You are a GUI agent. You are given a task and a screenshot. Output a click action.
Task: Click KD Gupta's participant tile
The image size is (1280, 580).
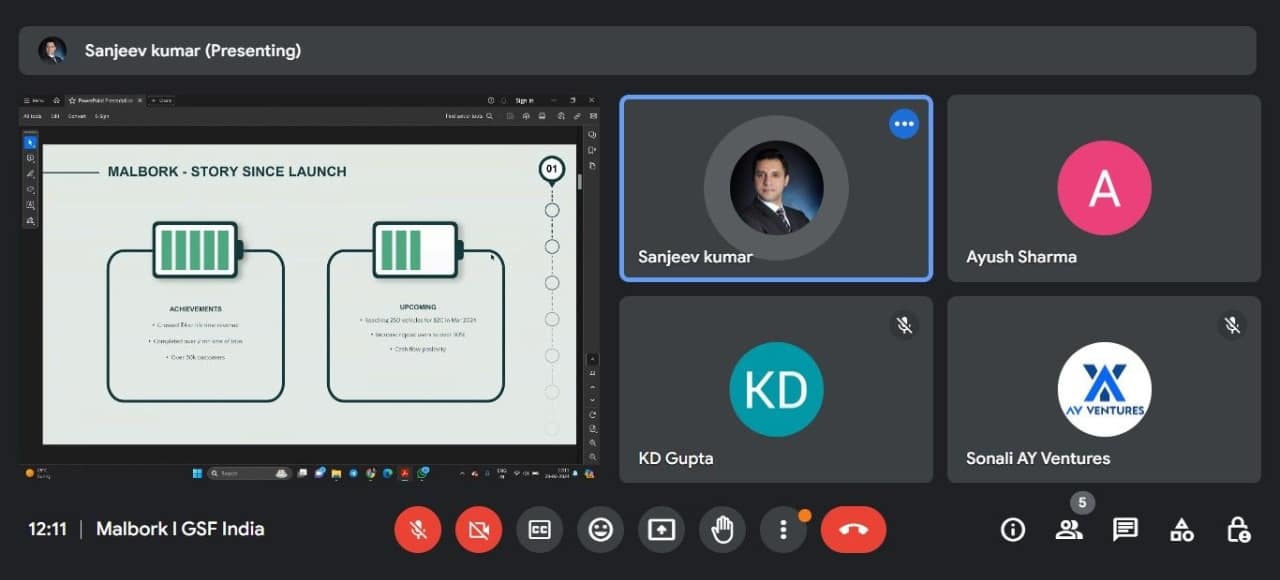coord(776,389)
